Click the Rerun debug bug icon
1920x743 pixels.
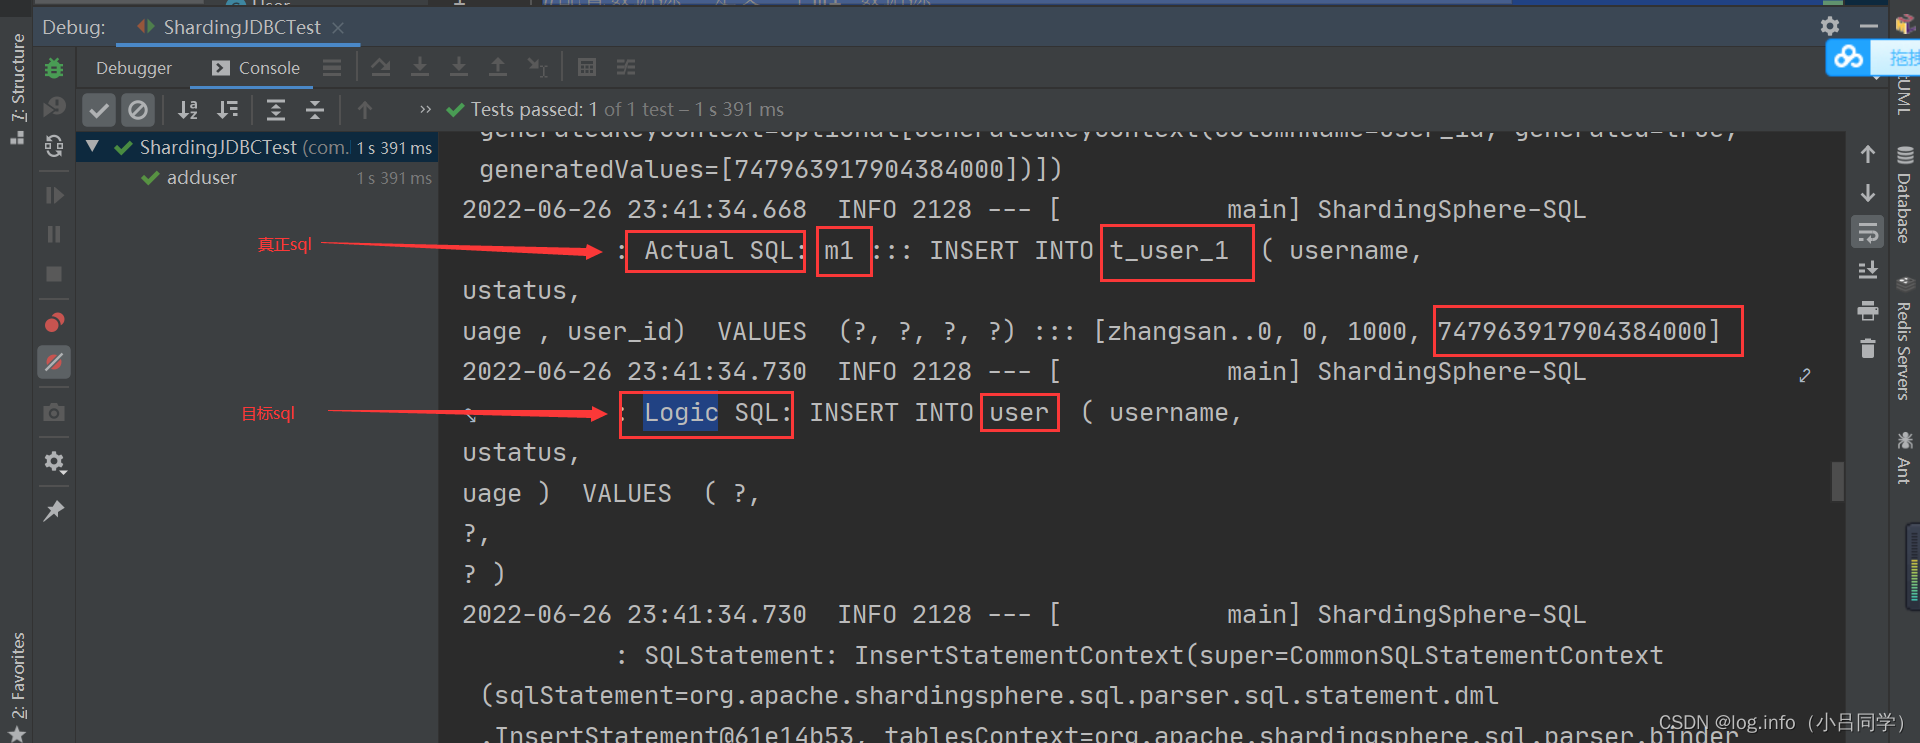pyautogui.click(x=54, y=68)
